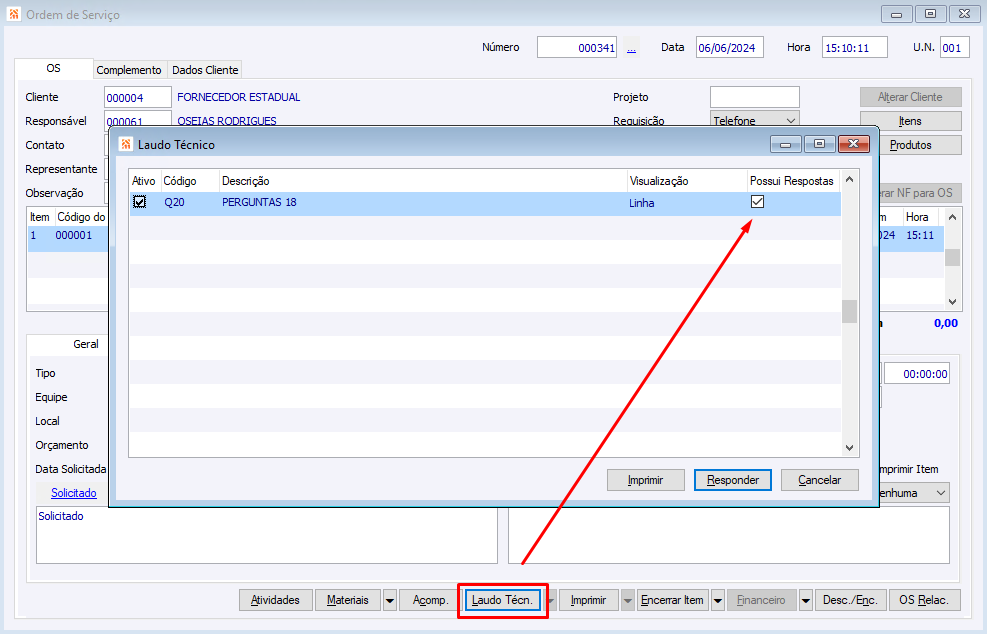Expand the Materiais dropdown arrow
This screenshot has width=987, height=634.
pos(390,600)
